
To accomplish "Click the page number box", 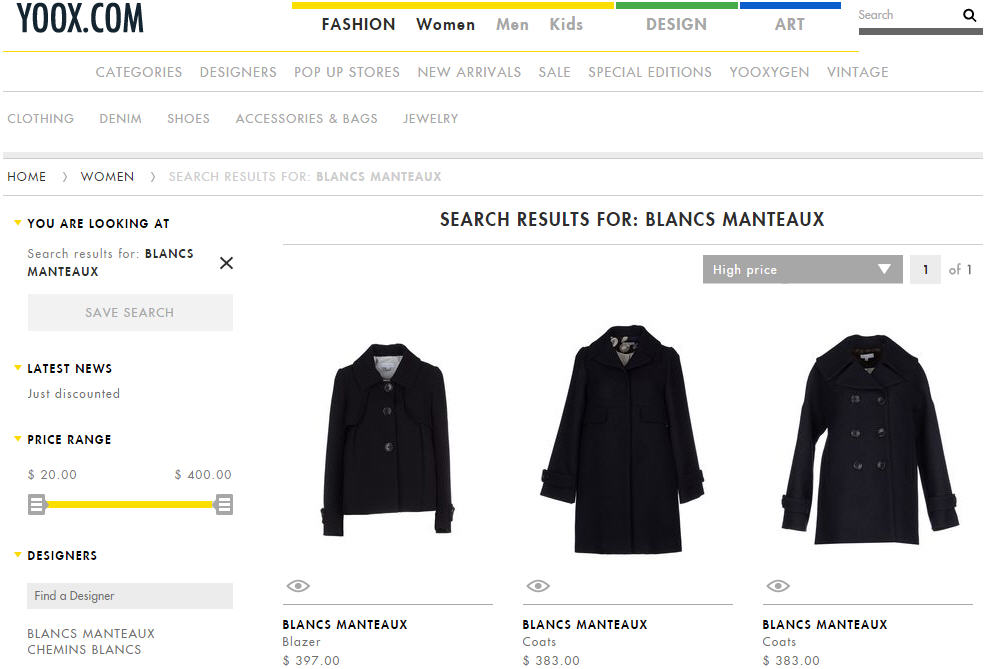I will tap(925, 269).
